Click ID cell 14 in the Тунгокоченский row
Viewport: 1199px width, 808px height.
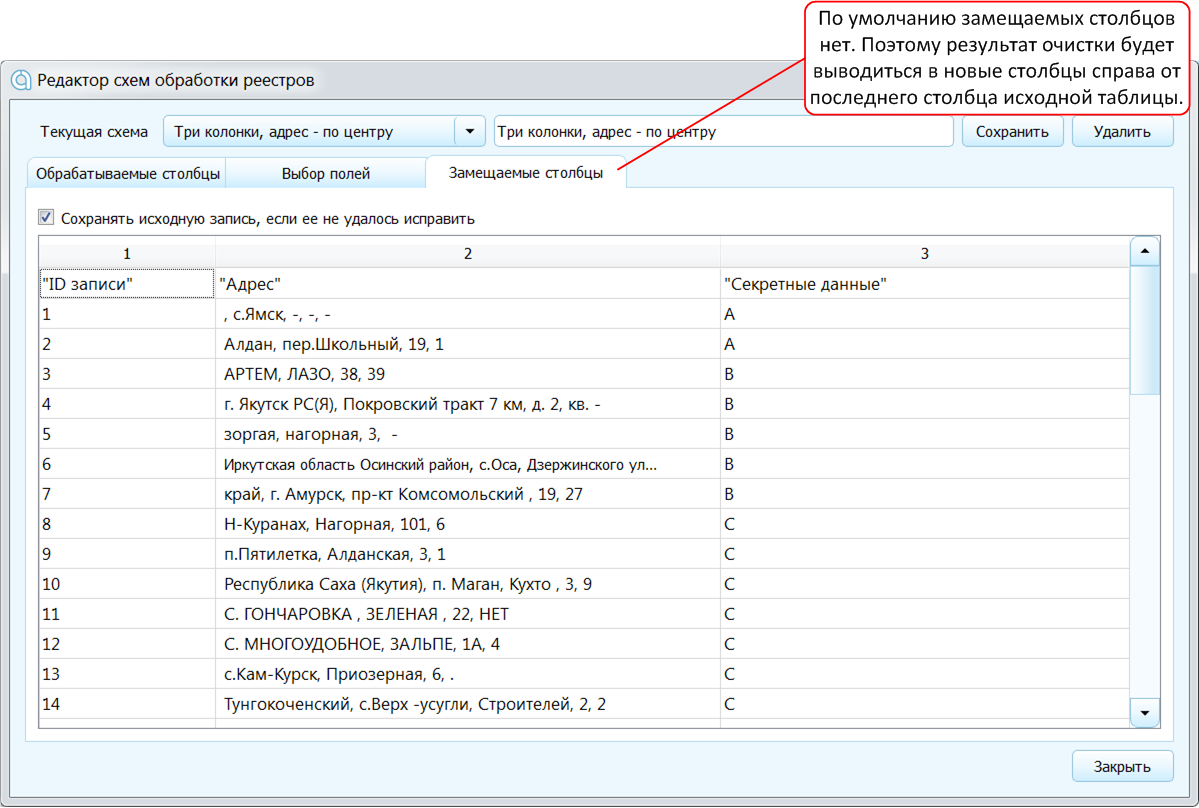(127, 703)
